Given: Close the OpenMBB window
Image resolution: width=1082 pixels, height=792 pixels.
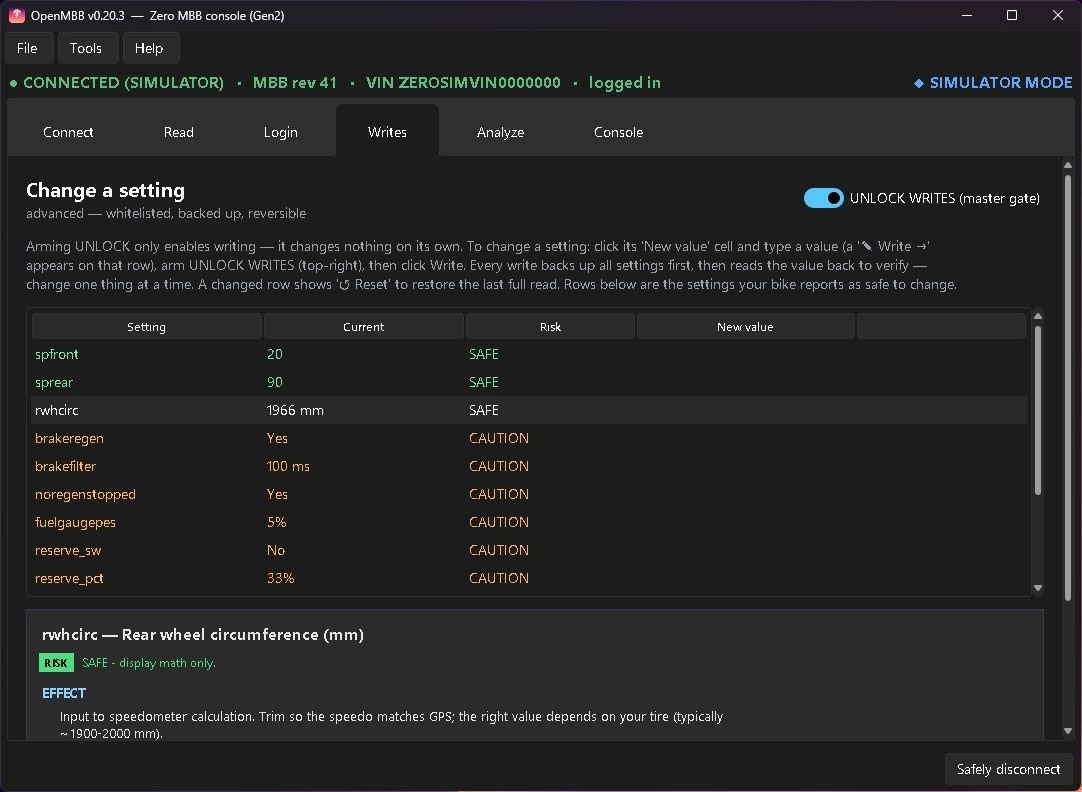Looking at the screenshot, I should click(x=1058, y=15).
